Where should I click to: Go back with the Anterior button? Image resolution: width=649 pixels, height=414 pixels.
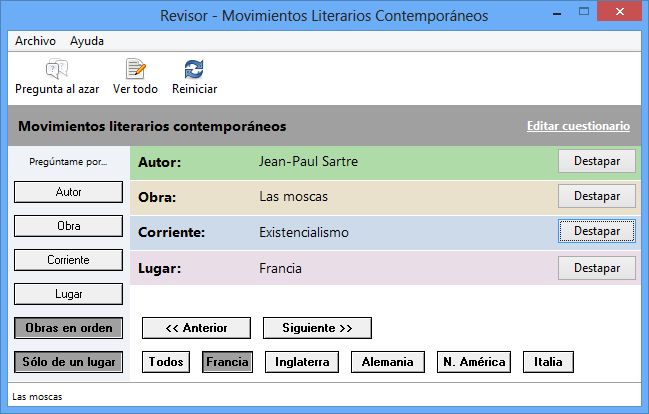coord(196,328)
